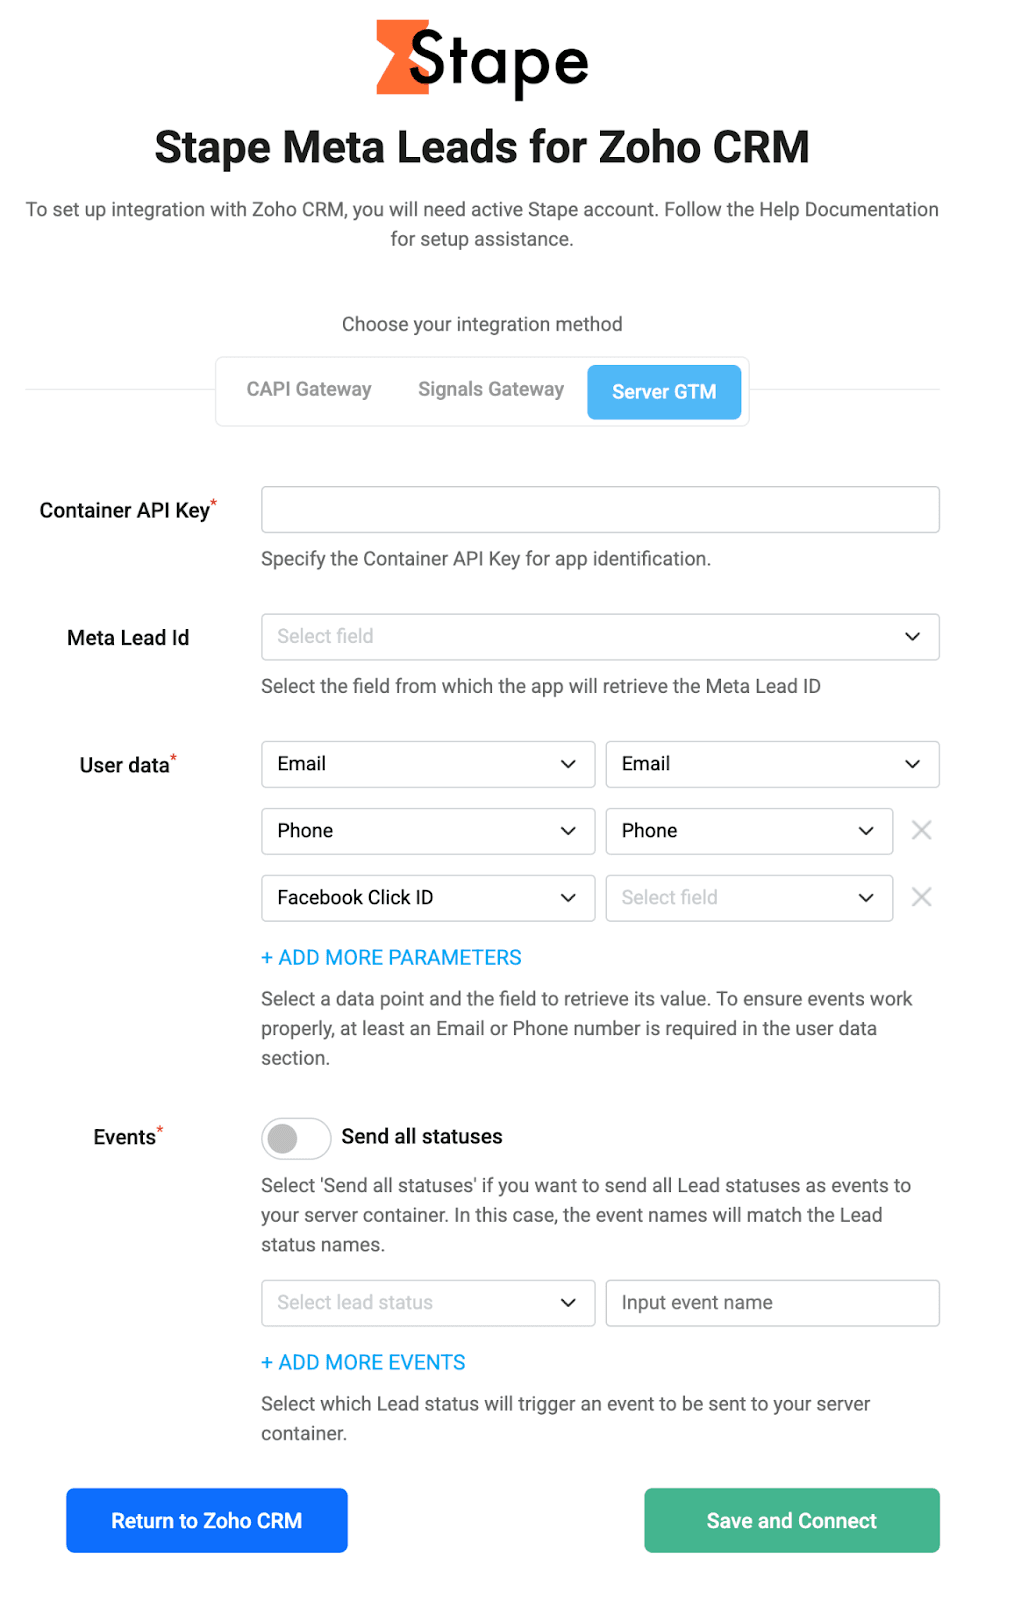The width and height of the screenshot is (1021, 1600).
Task: Remove the Phone user data row
Action: tap(921, 830)
